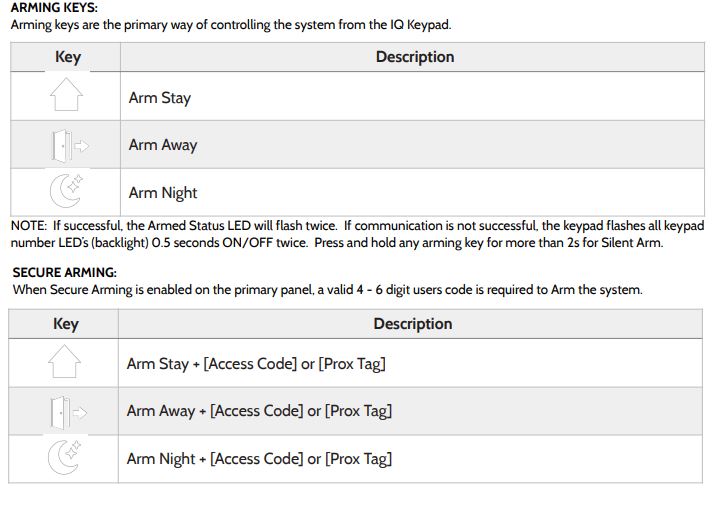Viewport: 726px width, 507px height.
Task: Click 'Arm Stay + [Access Code] or [Prox Tag]' row
Action: 356,363
